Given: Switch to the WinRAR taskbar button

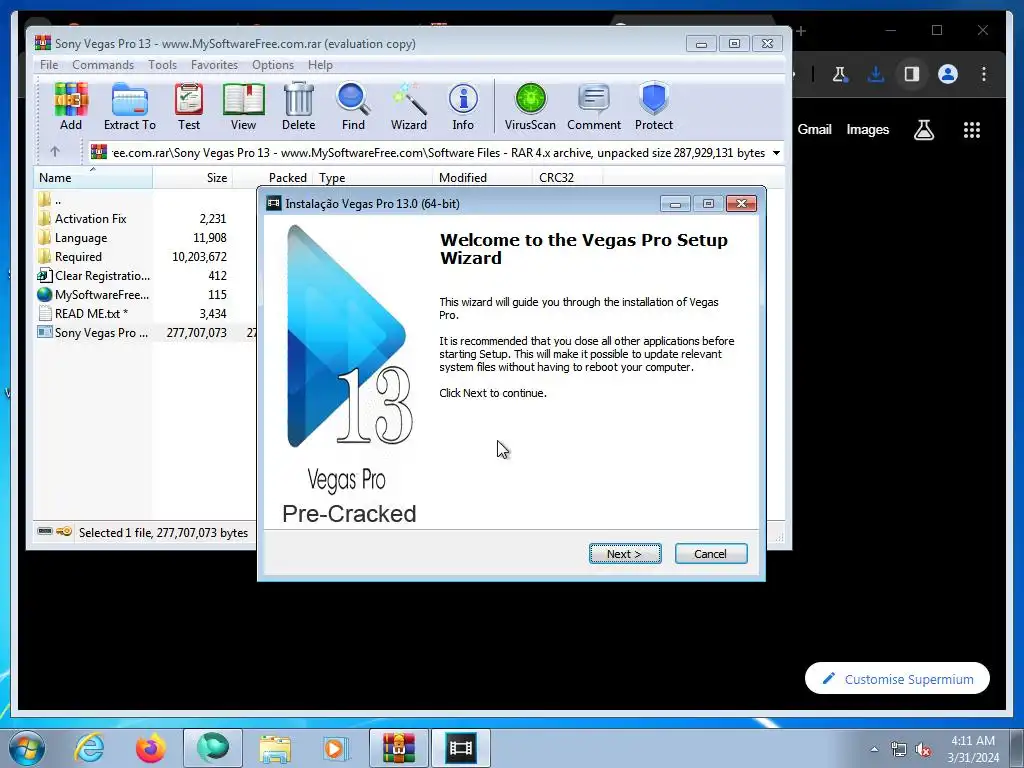Looking at the screenshot, I should (398, 748).
